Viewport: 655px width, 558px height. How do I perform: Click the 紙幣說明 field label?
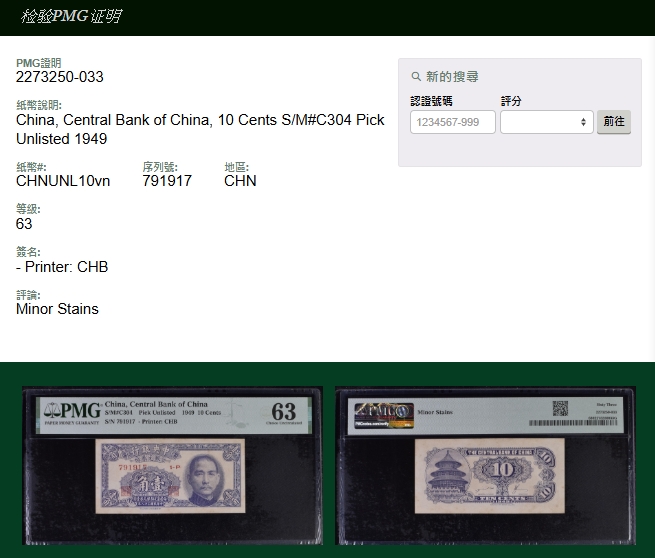39,105
